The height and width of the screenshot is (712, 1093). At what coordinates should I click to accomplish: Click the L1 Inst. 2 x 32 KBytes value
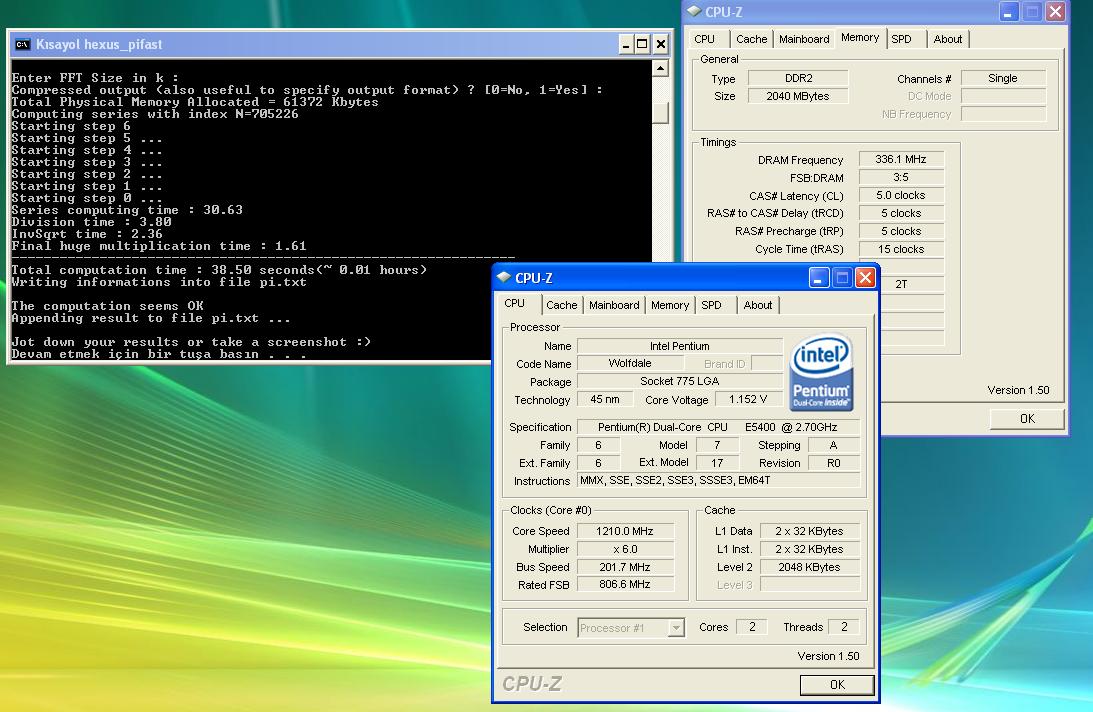point(809,550)
